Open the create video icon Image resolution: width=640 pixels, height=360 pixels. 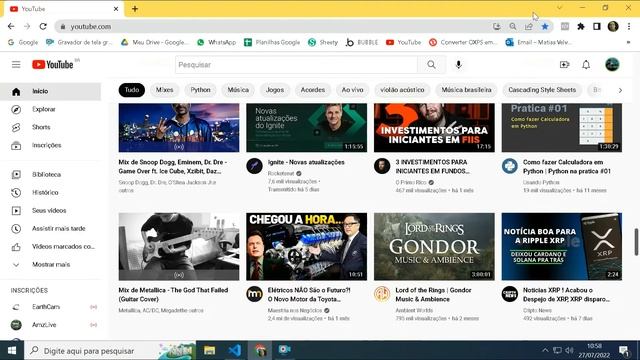tap(564, 64)
